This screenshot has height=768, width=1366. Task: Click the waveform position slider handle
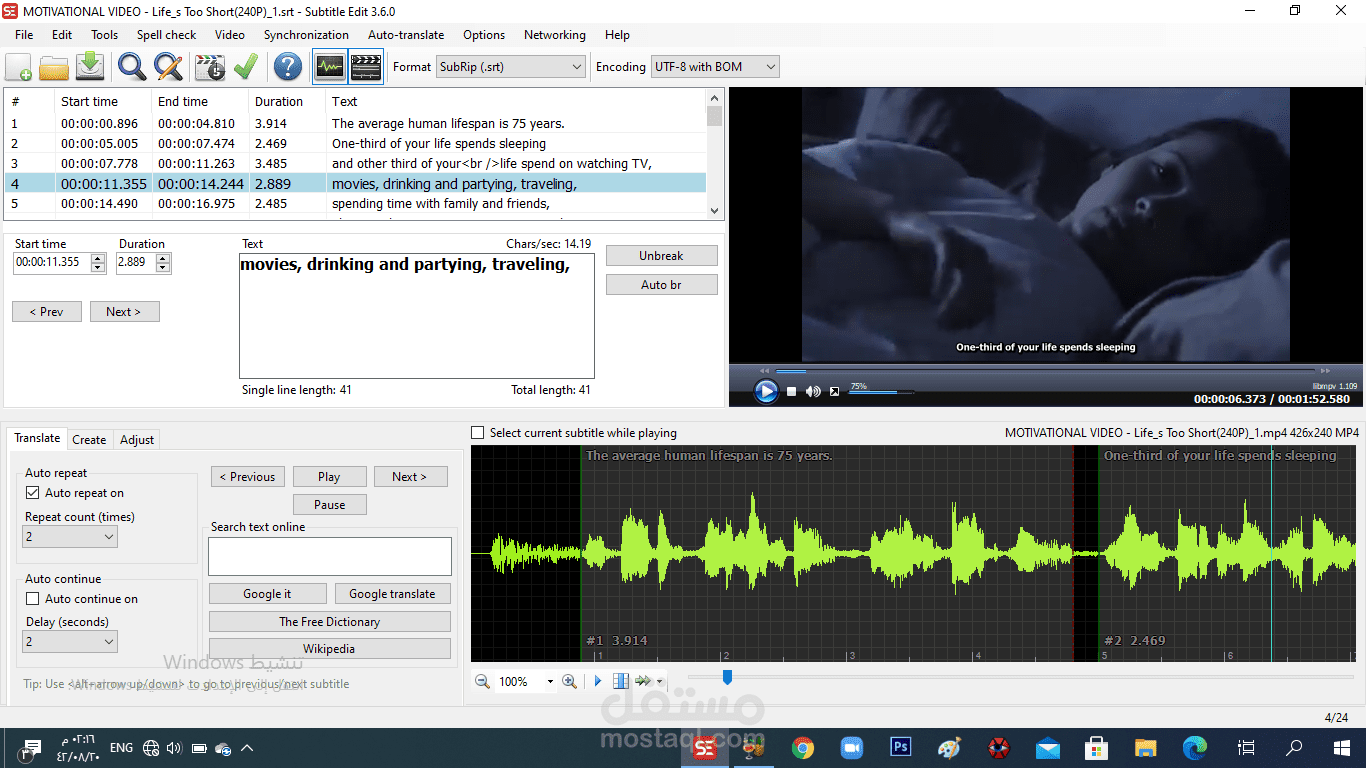727,678
